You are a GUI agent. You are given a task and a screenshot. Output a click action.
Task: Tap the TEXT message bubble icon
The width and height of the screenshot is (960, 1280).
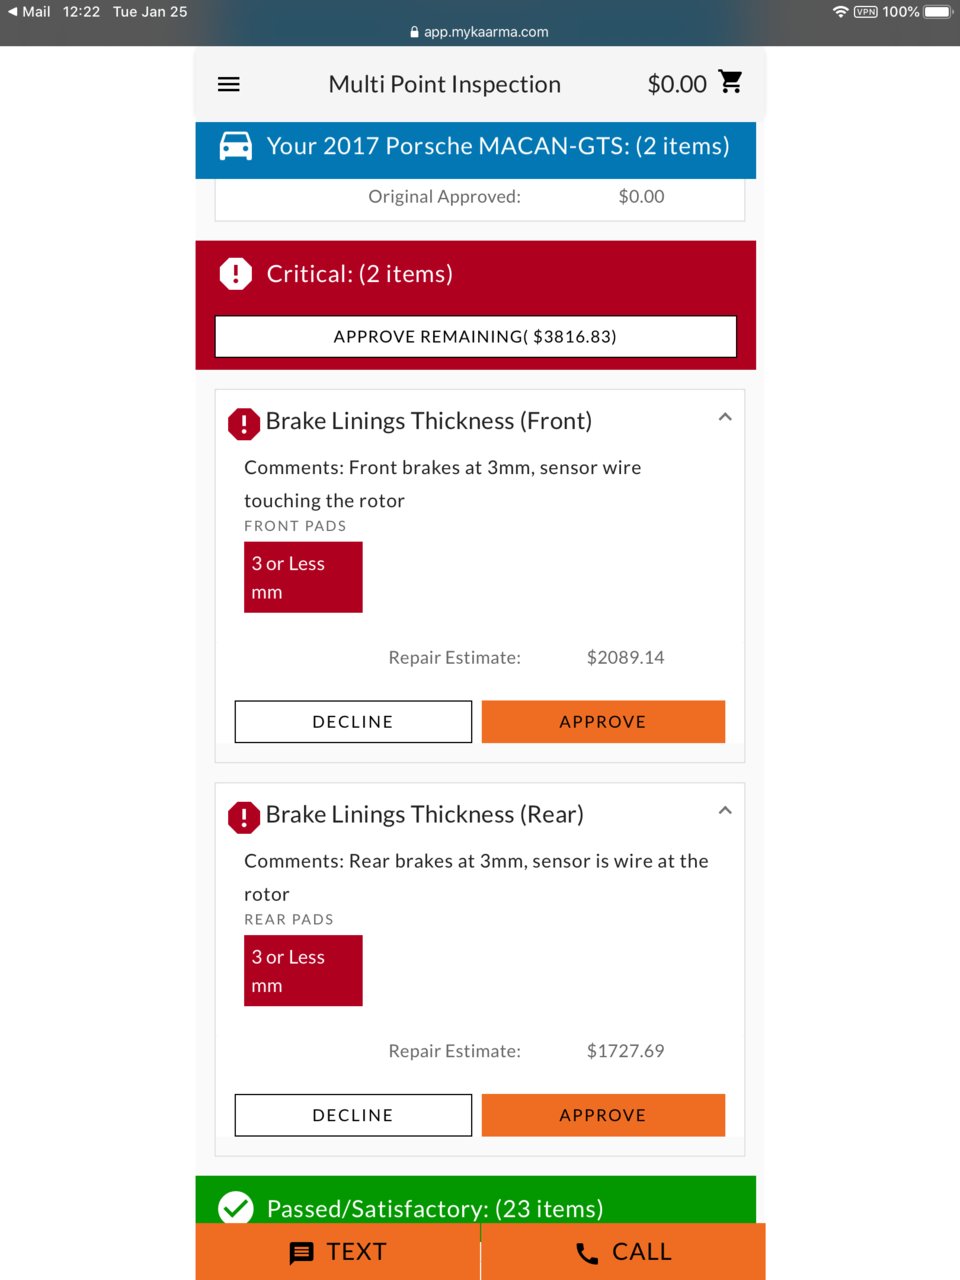(301, 1253)
